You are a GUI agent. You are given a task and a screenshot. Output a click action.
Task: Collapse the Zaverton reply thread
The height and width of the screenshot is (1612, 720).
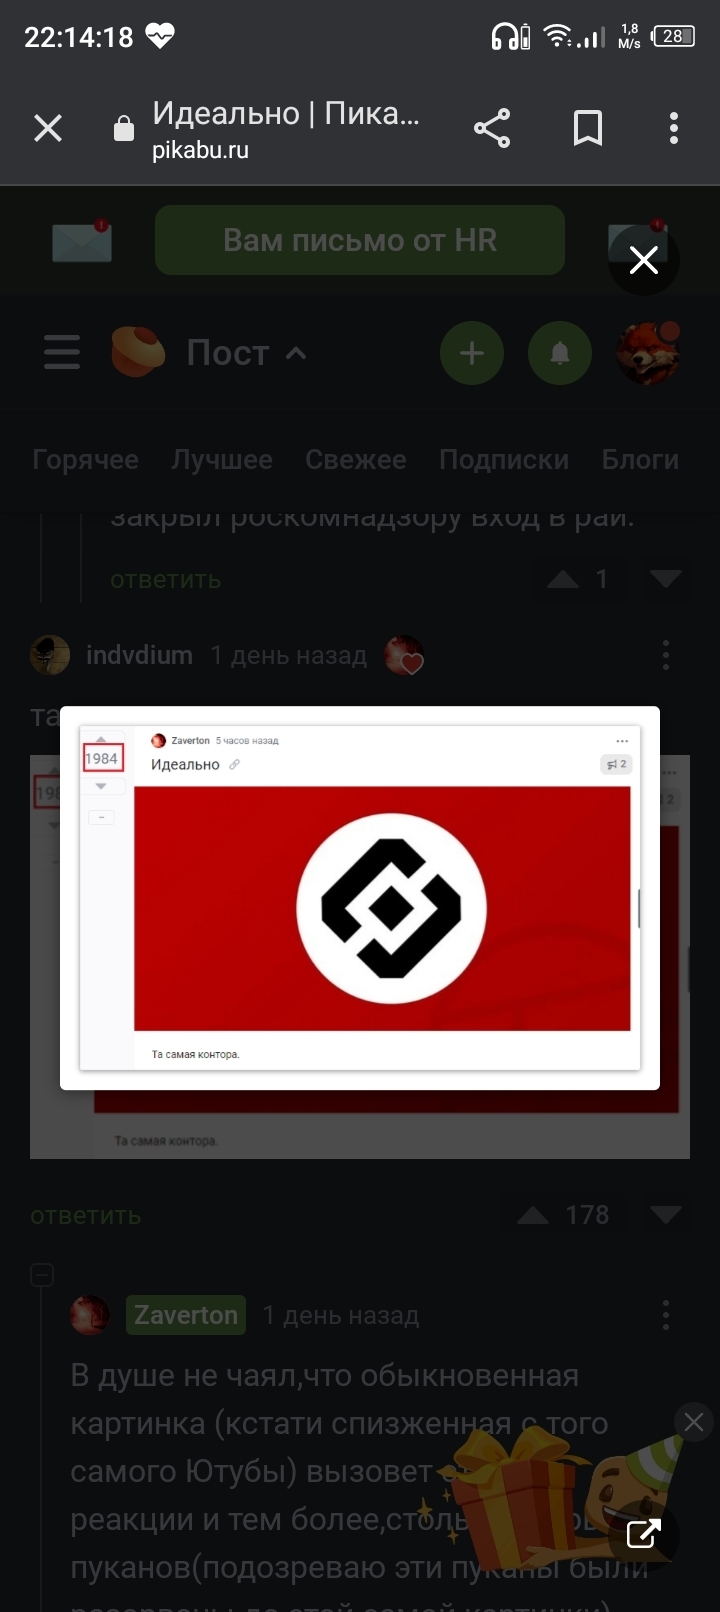tap(42, 1275)
